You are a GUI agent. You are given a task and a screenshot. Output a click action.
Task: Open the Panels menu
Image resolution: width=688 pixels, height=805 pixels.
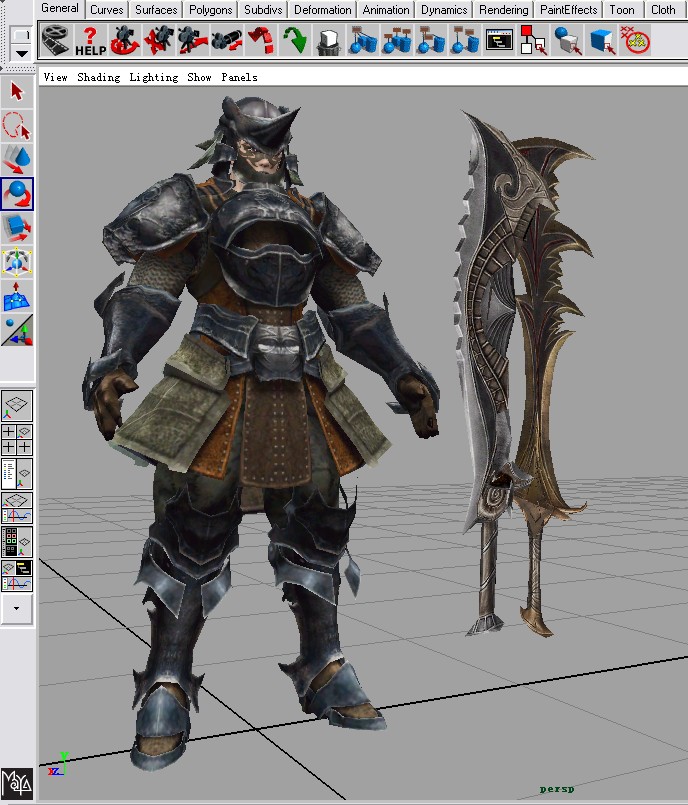(239, 77)
